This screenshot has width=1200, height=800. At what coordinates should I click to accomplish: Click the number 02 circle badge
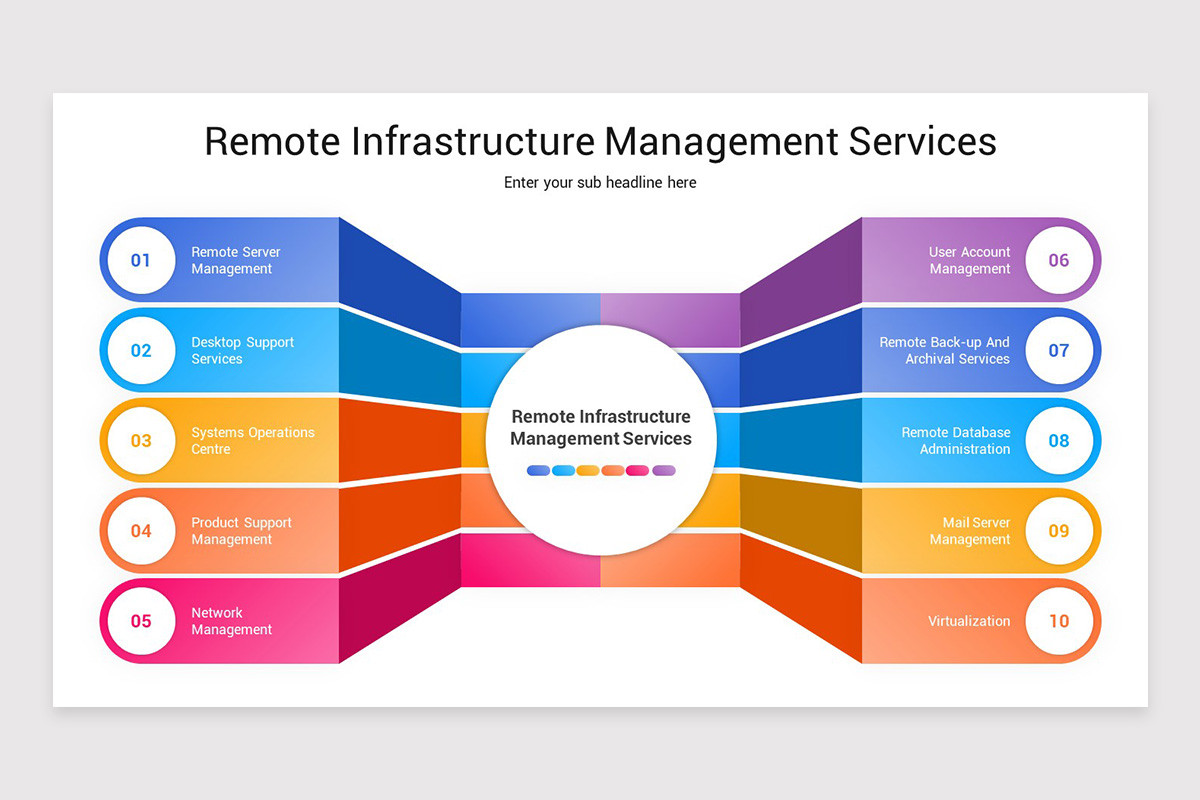pos(140,350)
